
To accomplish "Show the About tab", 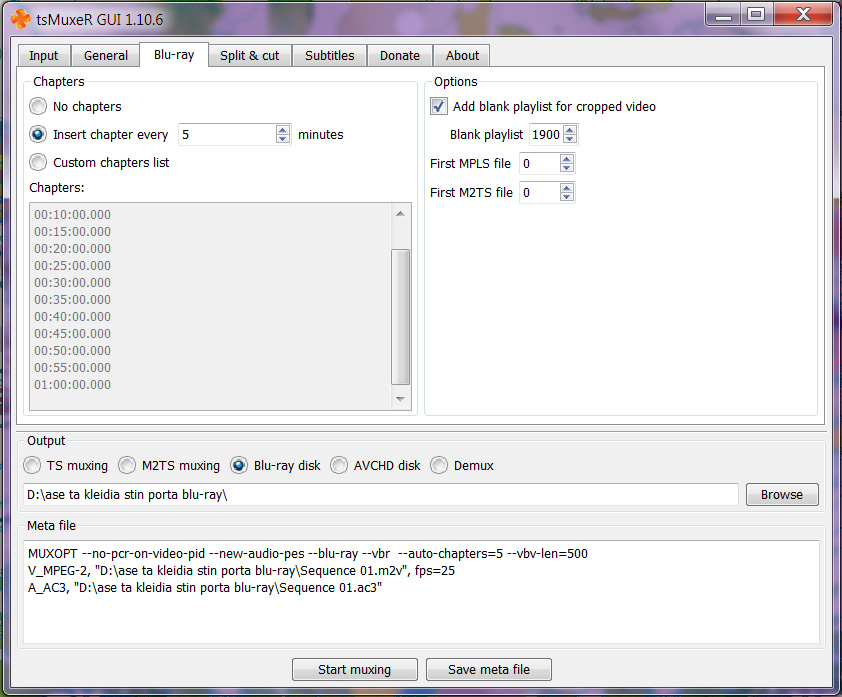I will (x=462, y=56).
